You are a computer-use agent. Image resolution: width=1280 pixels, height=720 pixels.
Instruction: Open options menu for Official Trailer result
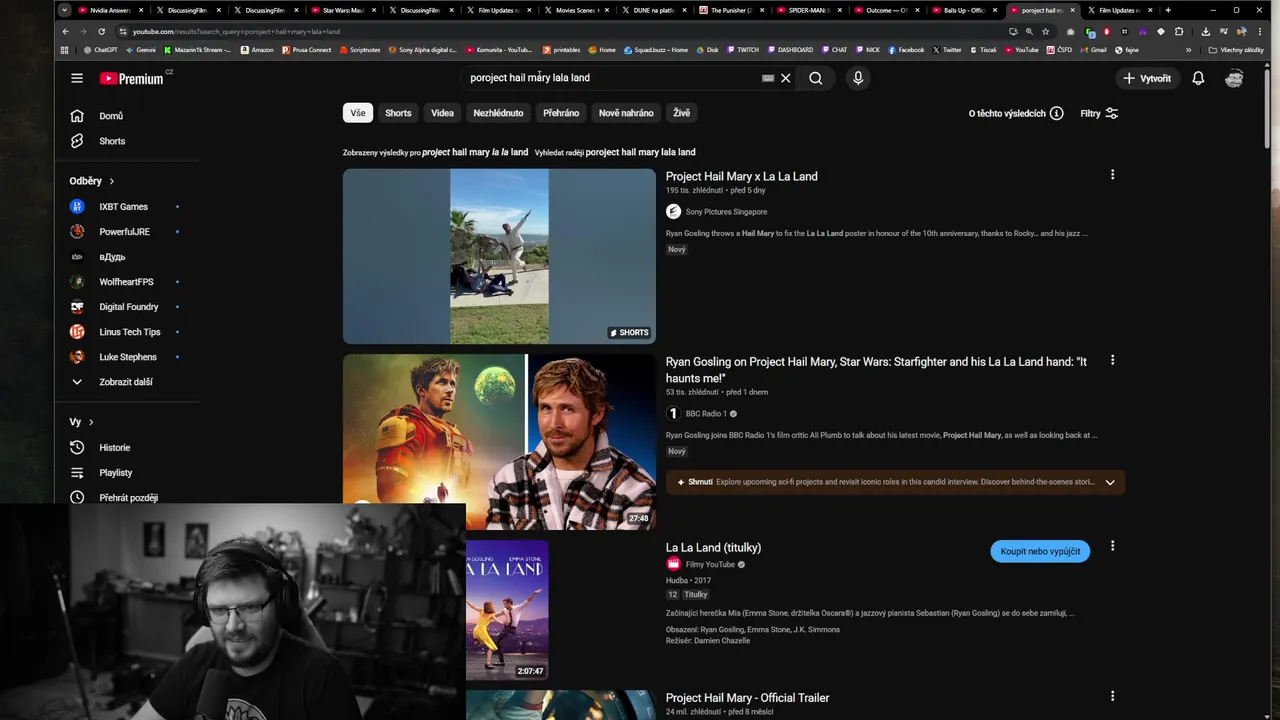tap(1112, 696)
